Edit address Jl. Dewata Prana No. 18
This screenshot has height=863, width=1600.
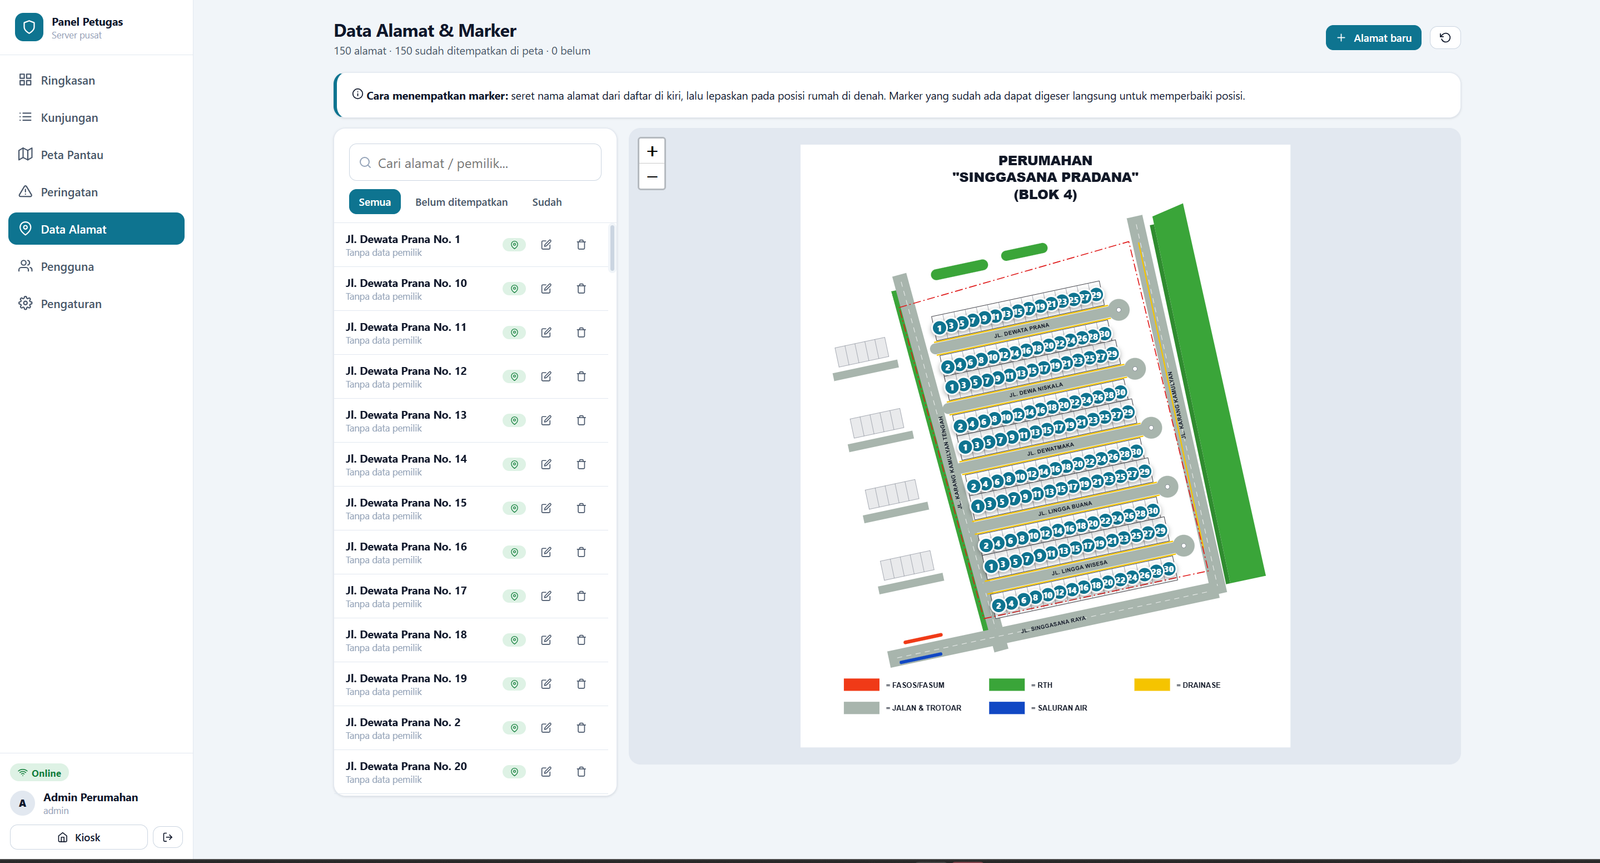(x=546, y=641)
